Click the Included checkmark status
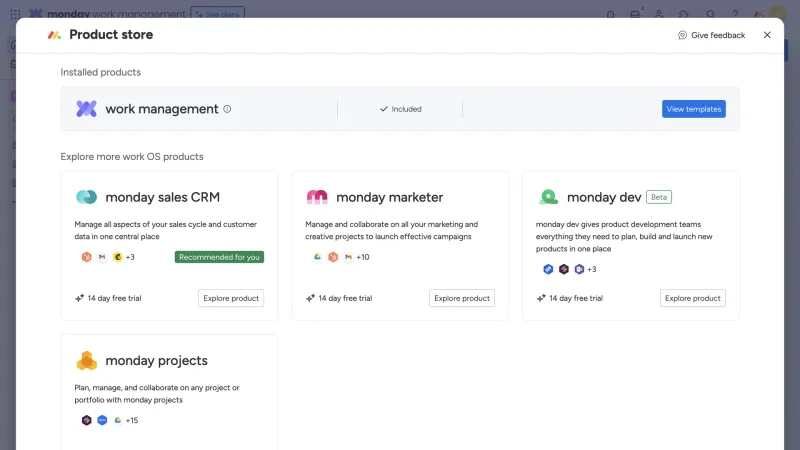800x450 pixels. pos(401,109)
